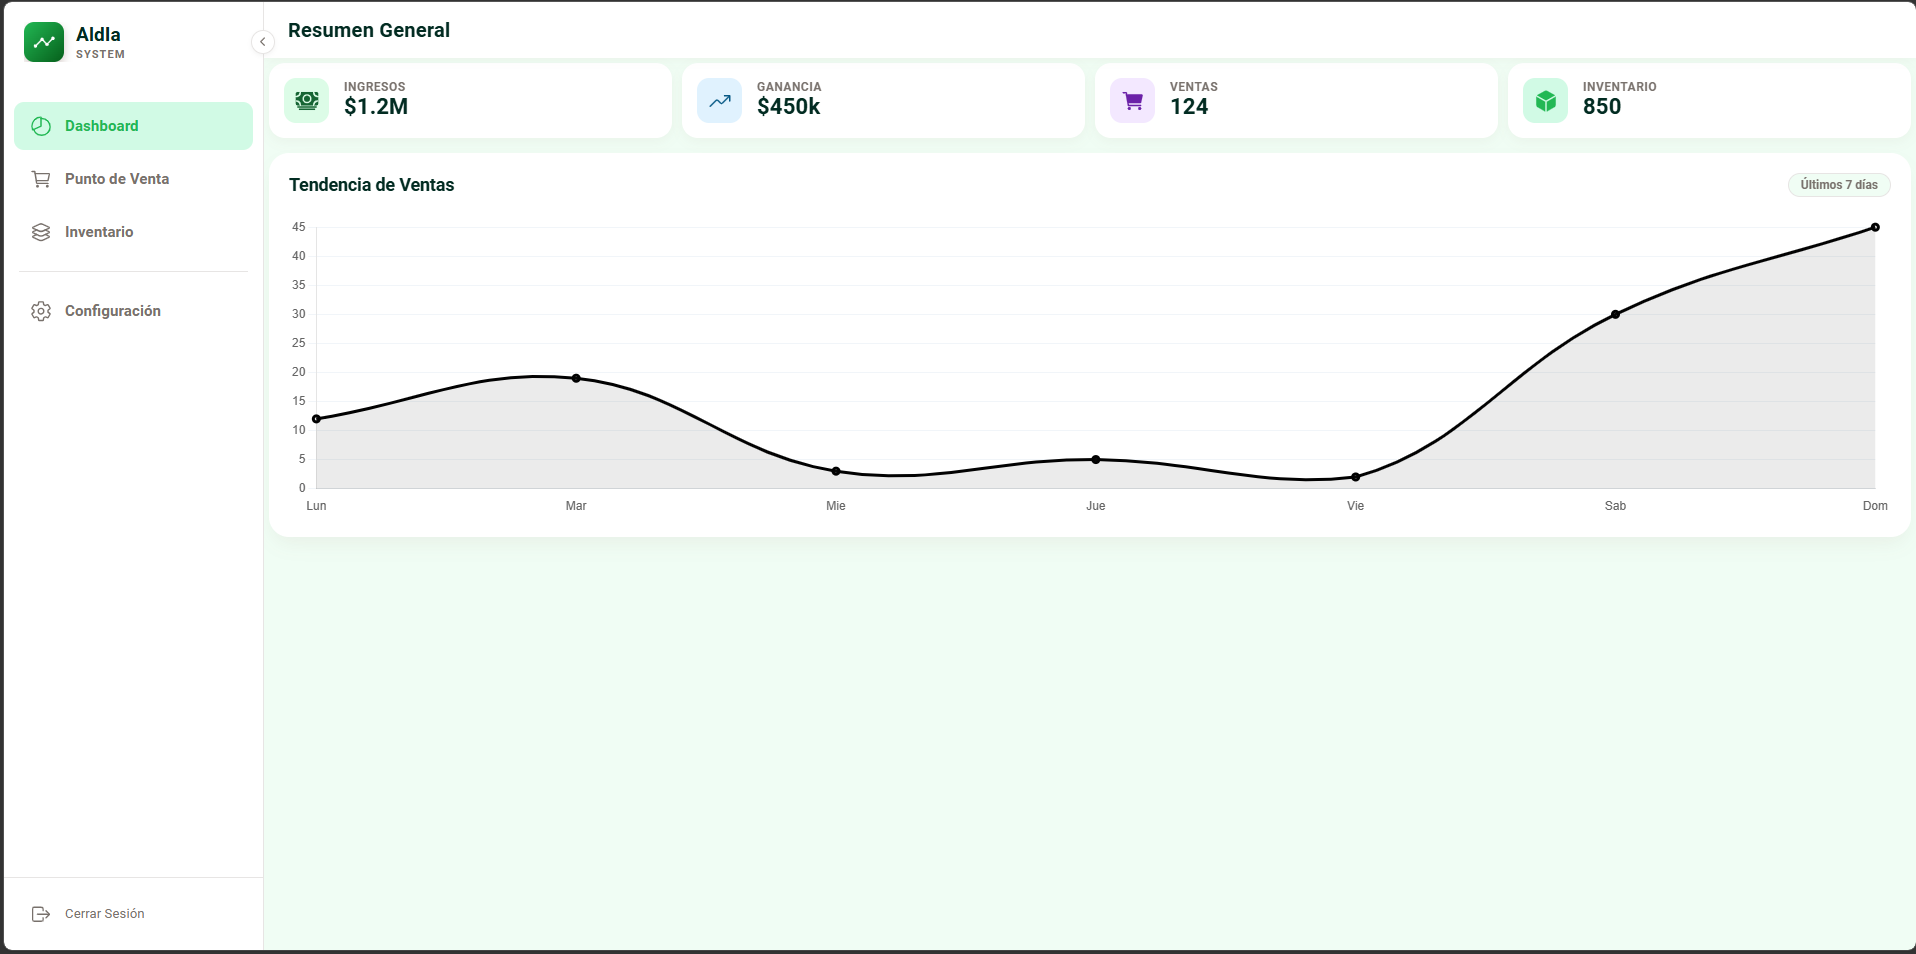Screen dimensions: 1916x954
Task: Click the green box icon on the Inventario card
Action: 1545,100
